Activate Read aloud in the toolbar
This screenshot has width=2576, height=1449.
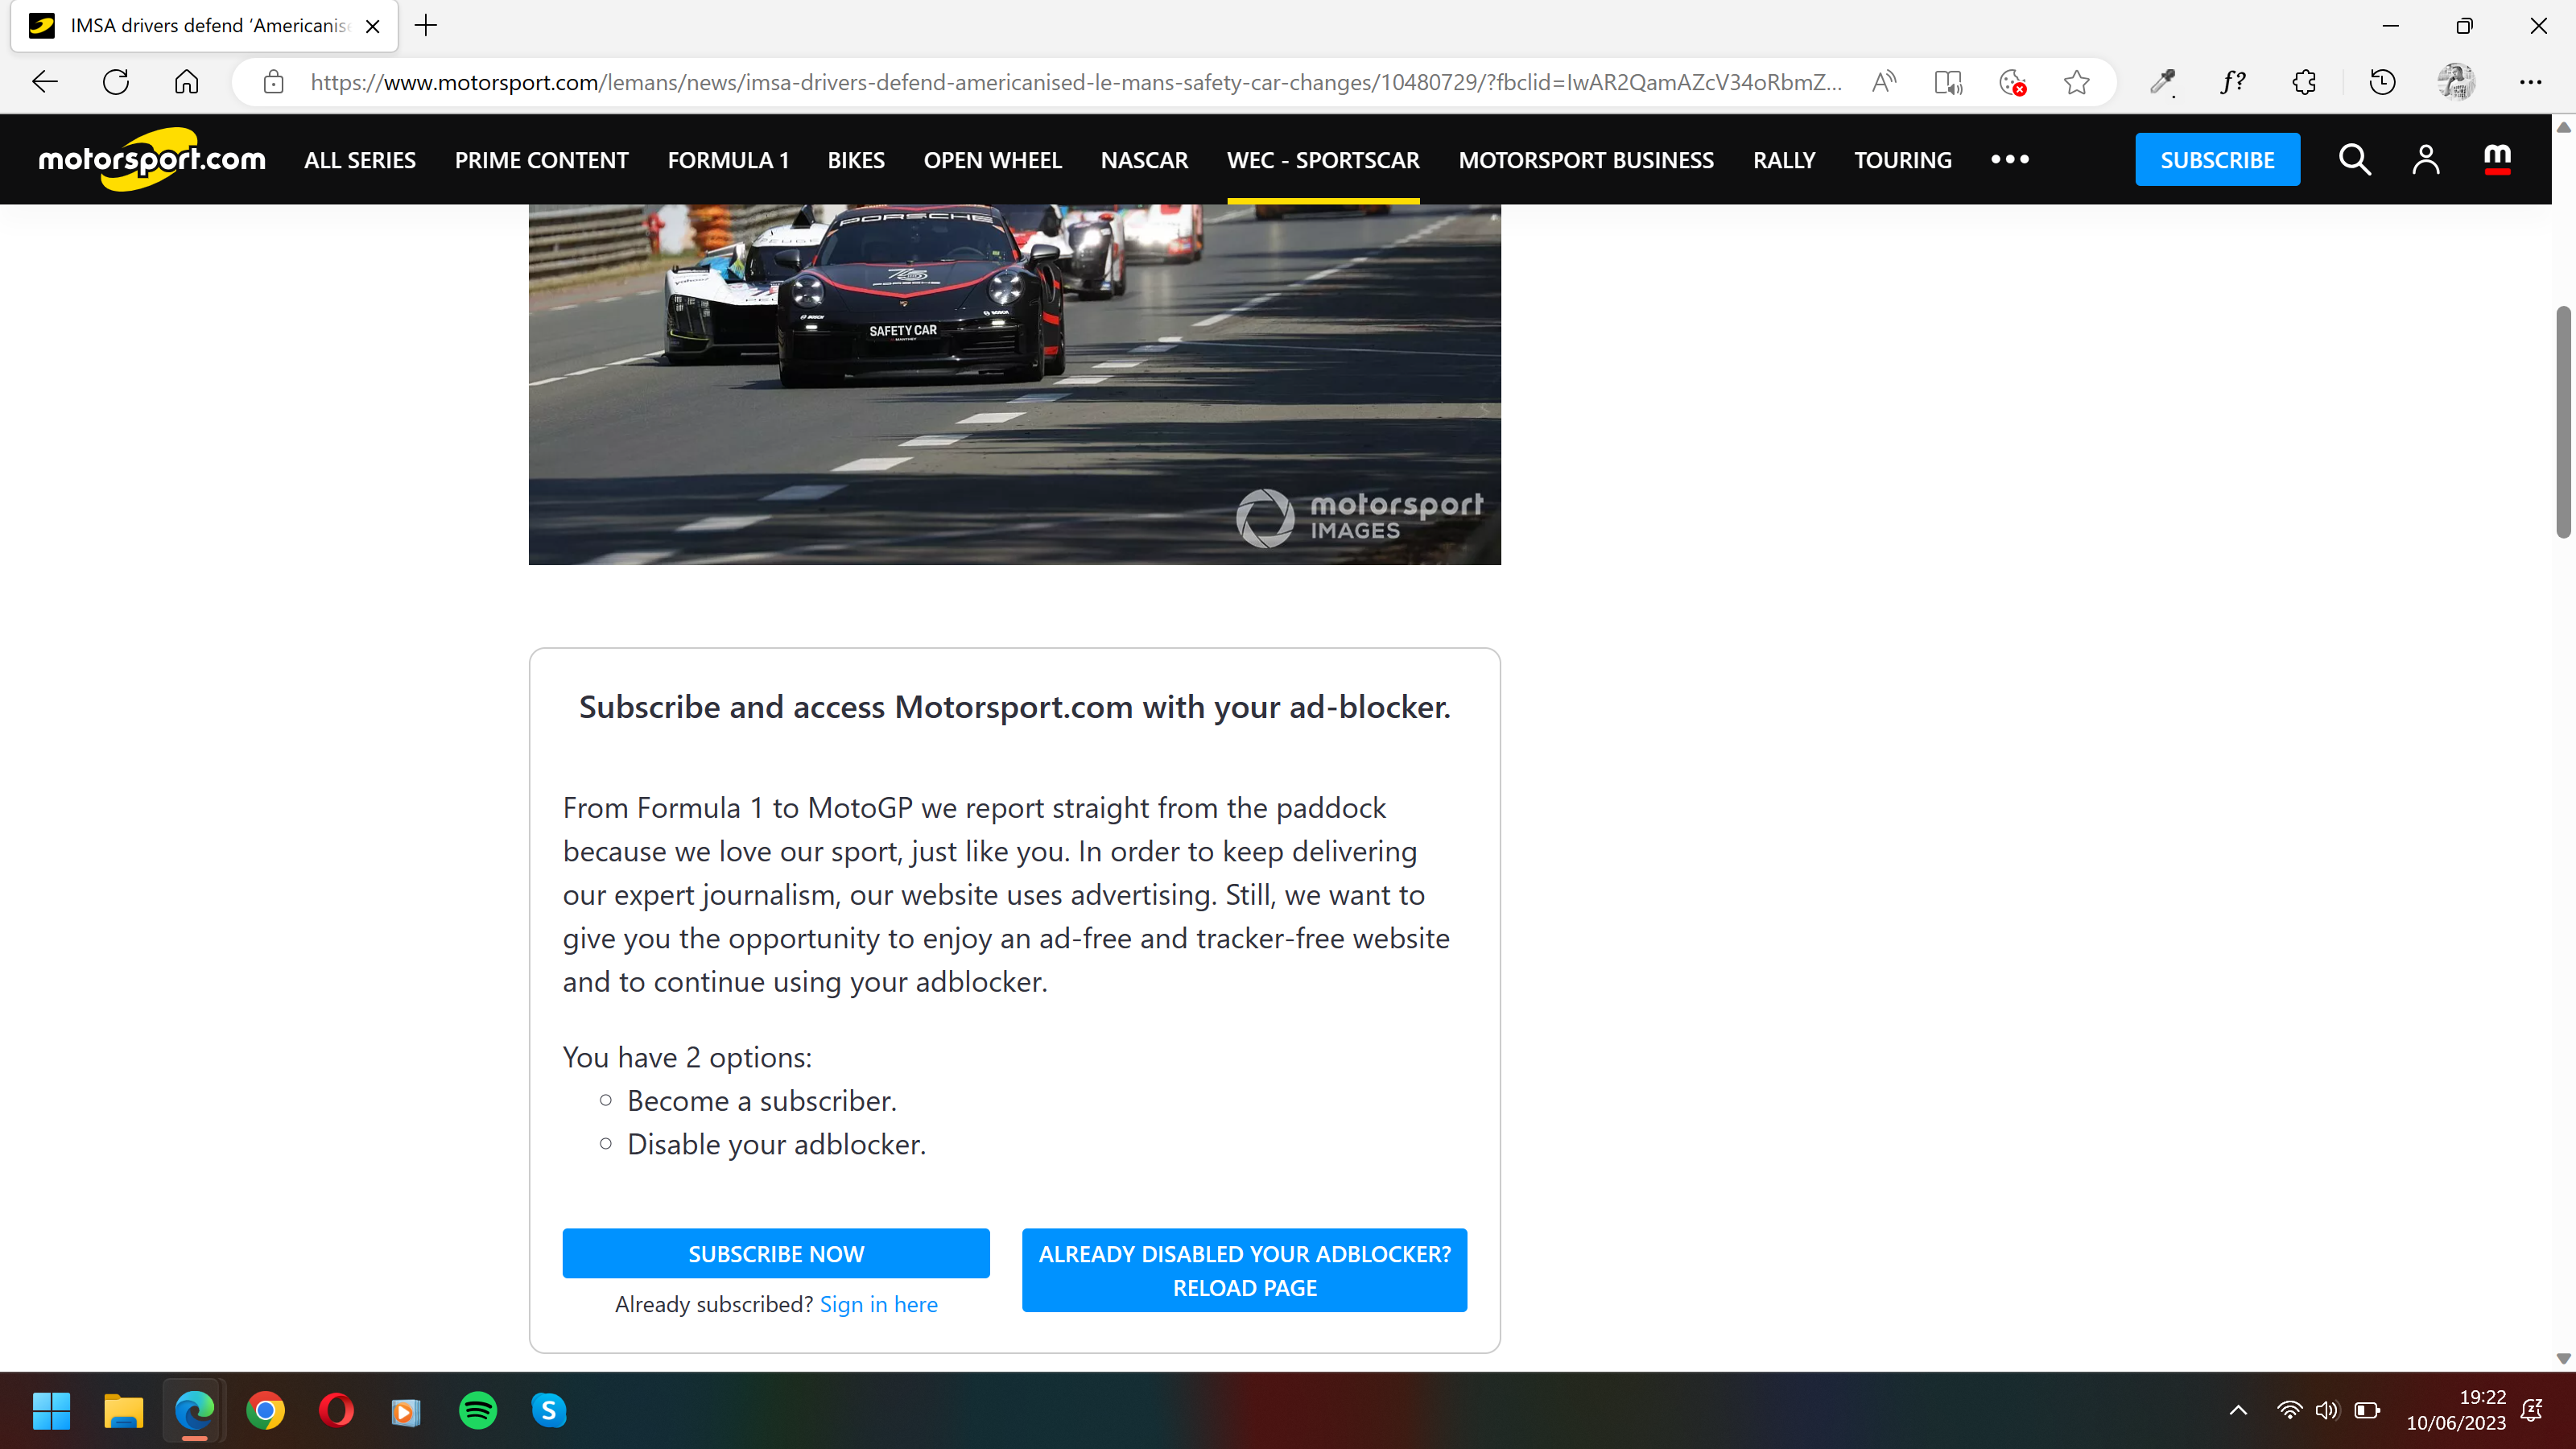1884,82
